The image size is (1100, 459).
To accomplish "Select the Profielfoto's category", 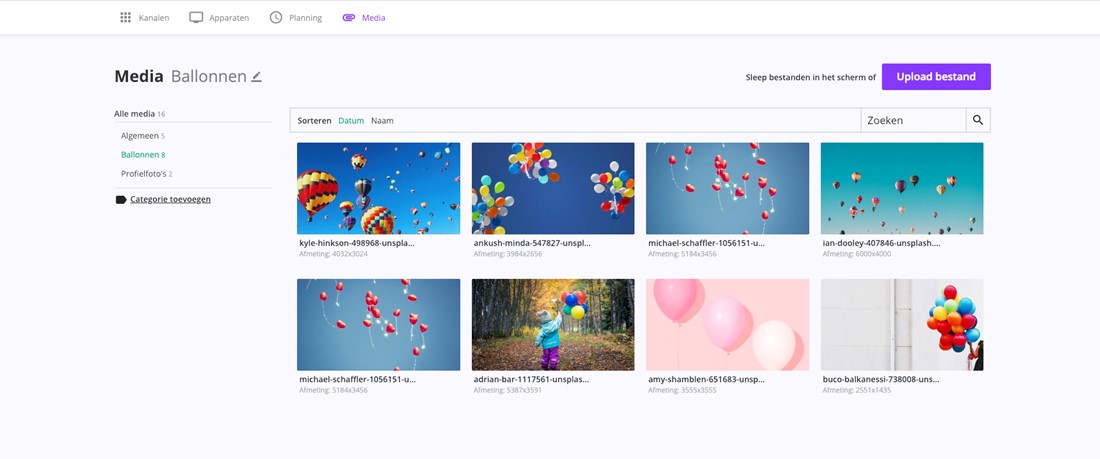I will (x=144, y=174).
